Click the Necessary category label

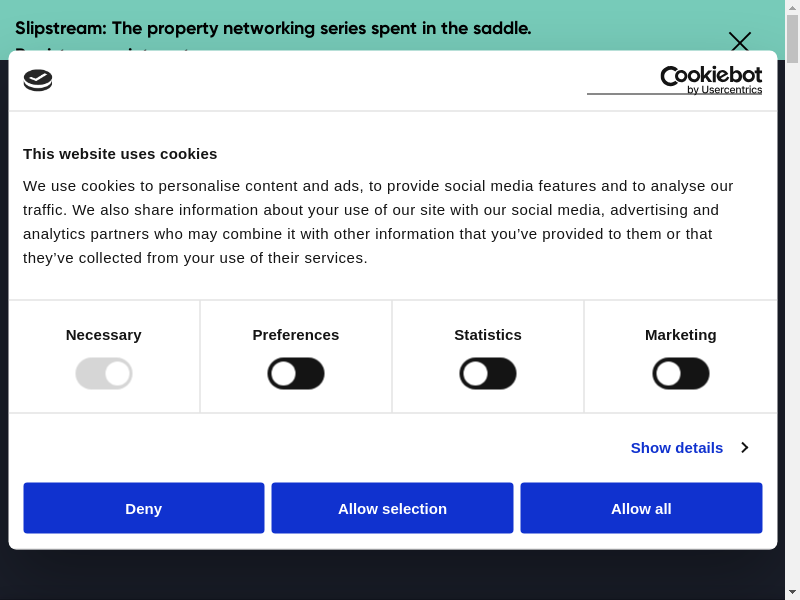click(x=104, y=335)
